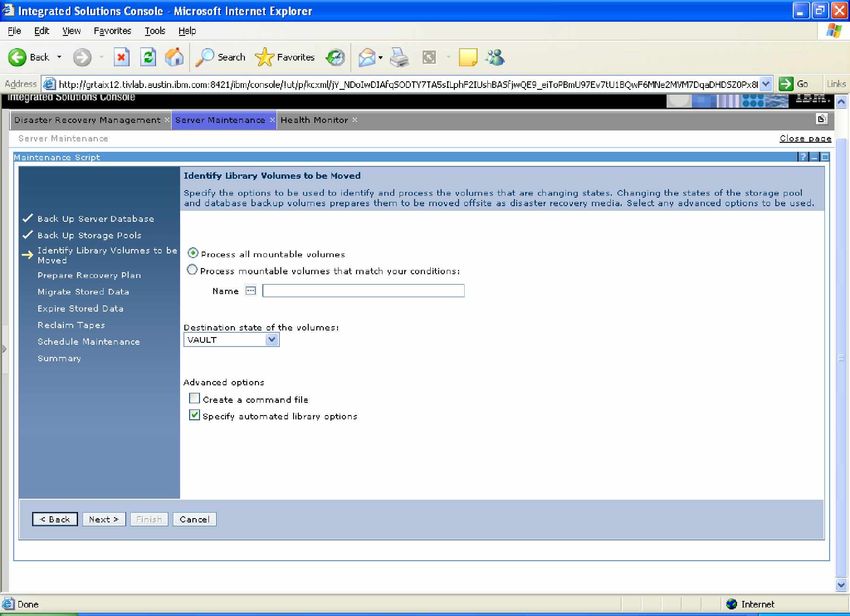The height and width of the screenshot is (616, 850).
Task: Check Create a command file
Action: pos(194,399)
